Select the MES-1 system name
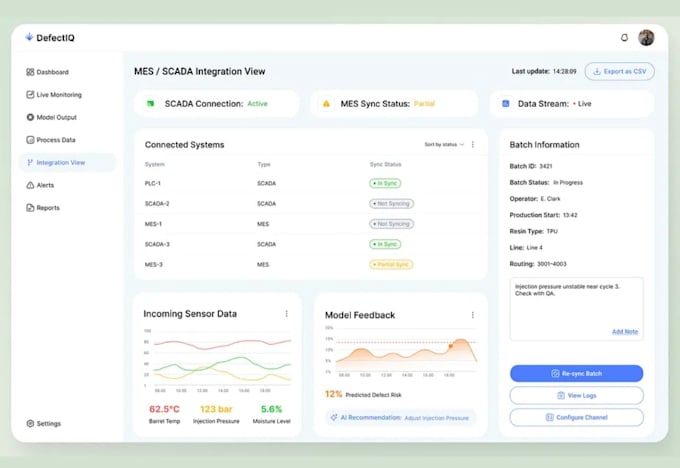Image resolution: width=680 pixels, height=468 pixels. (153, 224)
